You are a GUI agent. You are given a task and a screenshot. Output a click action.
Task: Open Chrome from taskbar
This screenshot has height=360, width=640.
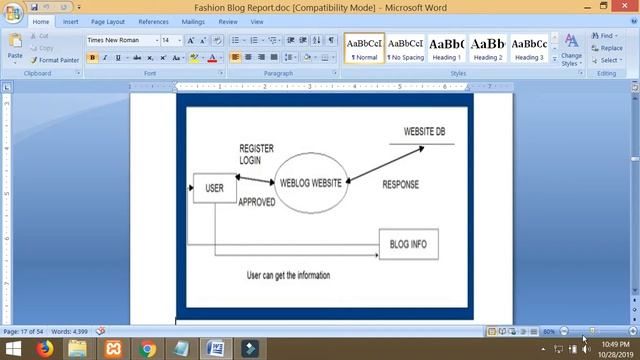click(147, 349)
